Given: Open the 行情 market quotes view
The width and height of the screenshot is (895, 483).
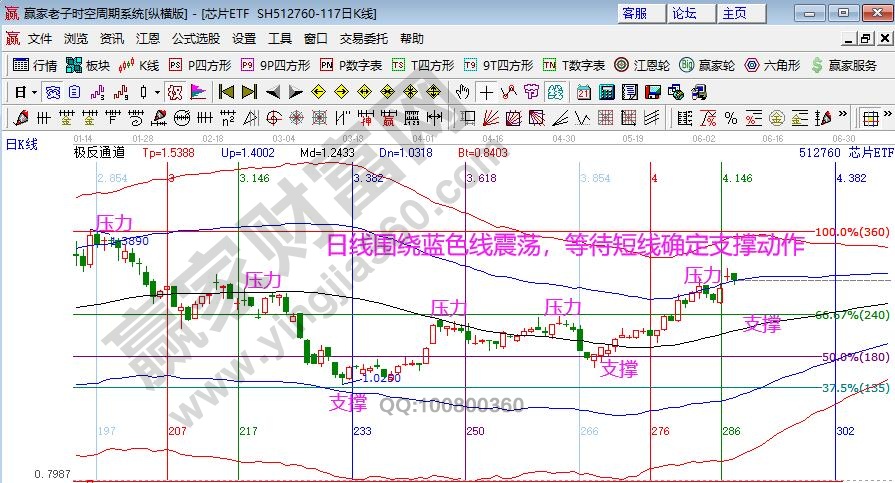Looking at the screenshot, I should pos(35,65).
